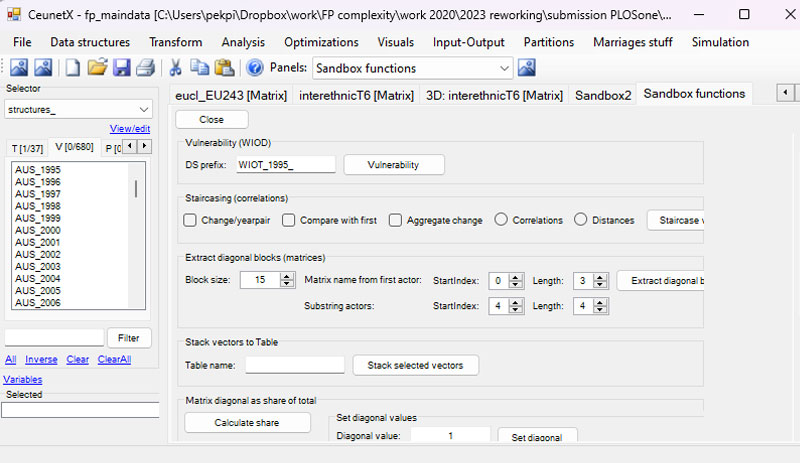Image resolution: width=800 pixels, height=463 pixels.
Task: Click the Table name input field
Action: (294, 365)
